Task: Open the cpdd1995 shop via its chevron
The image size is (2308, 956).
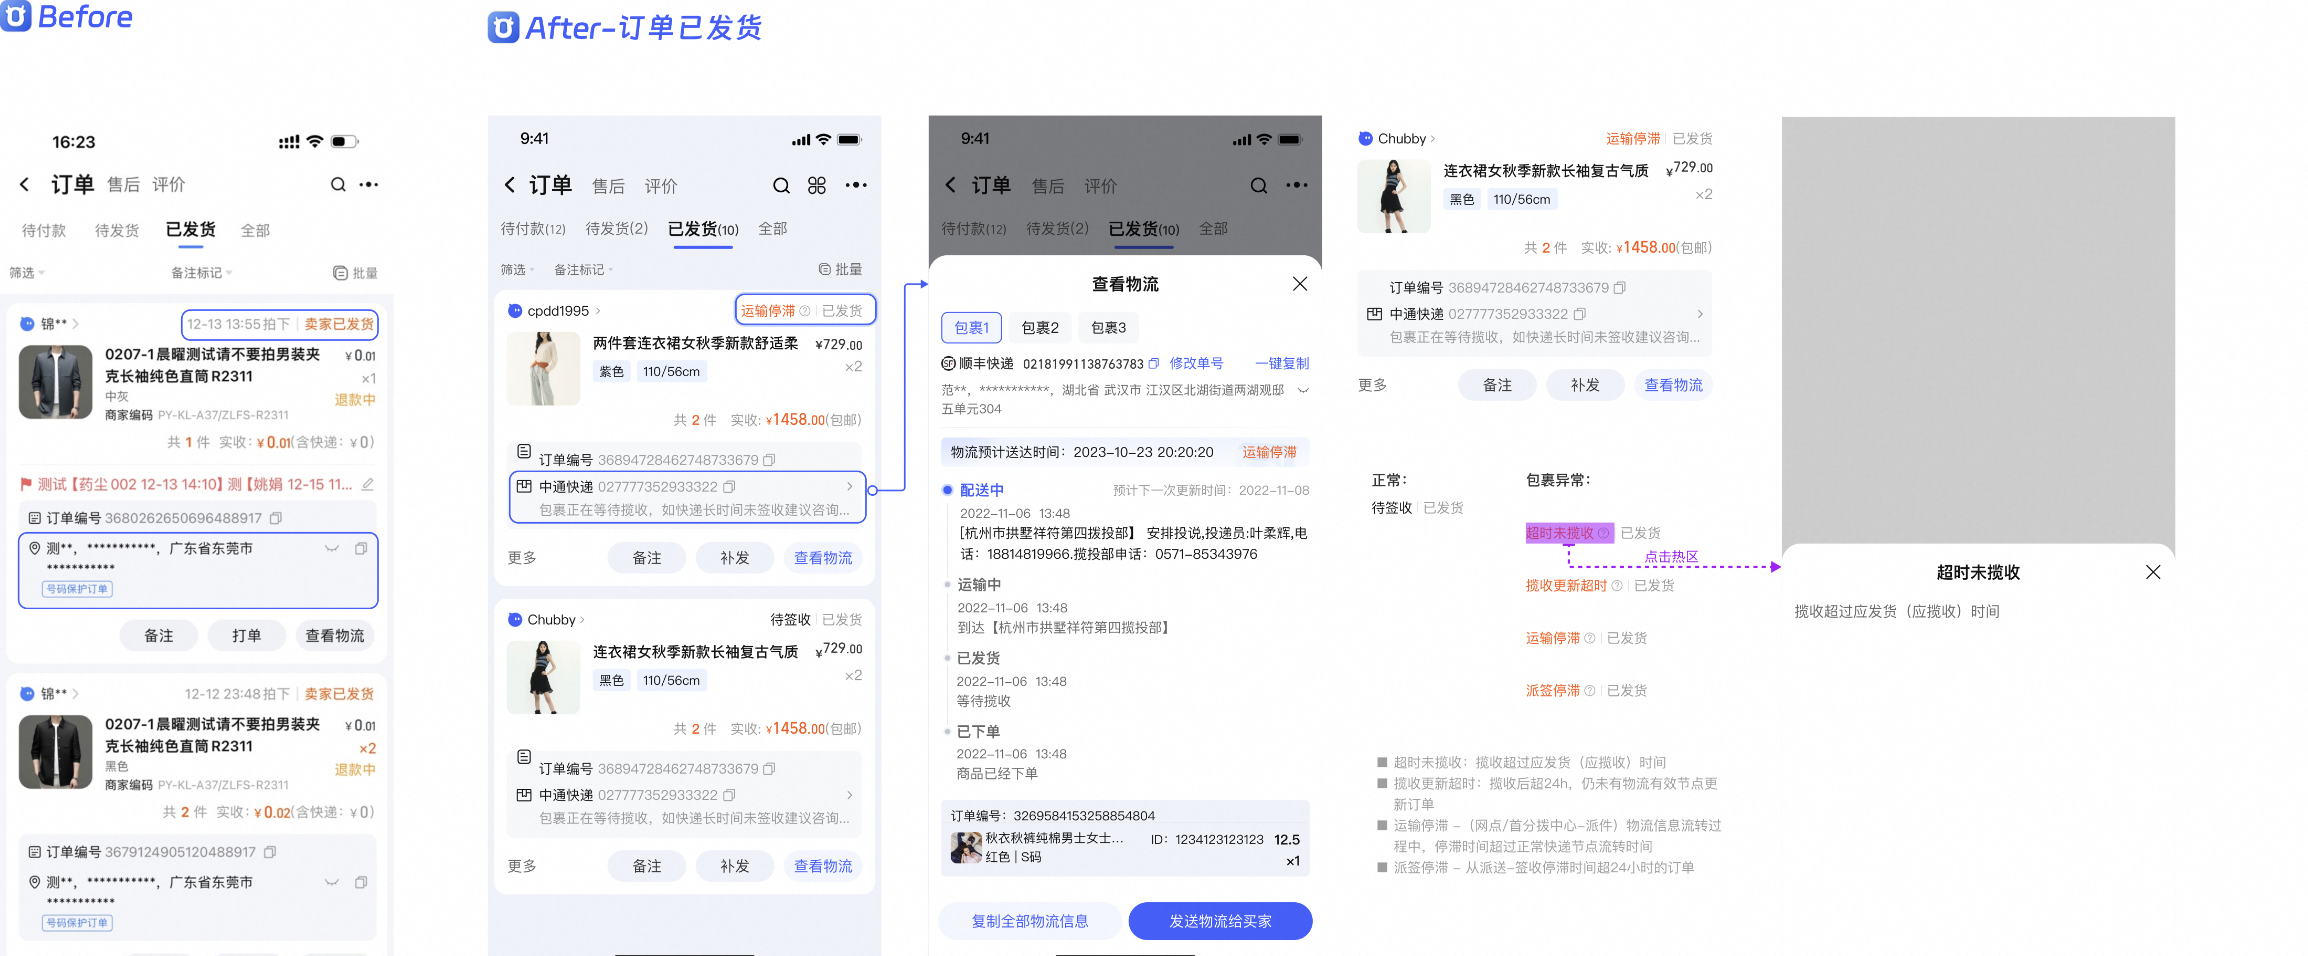Action: click(x=598, y=311)
